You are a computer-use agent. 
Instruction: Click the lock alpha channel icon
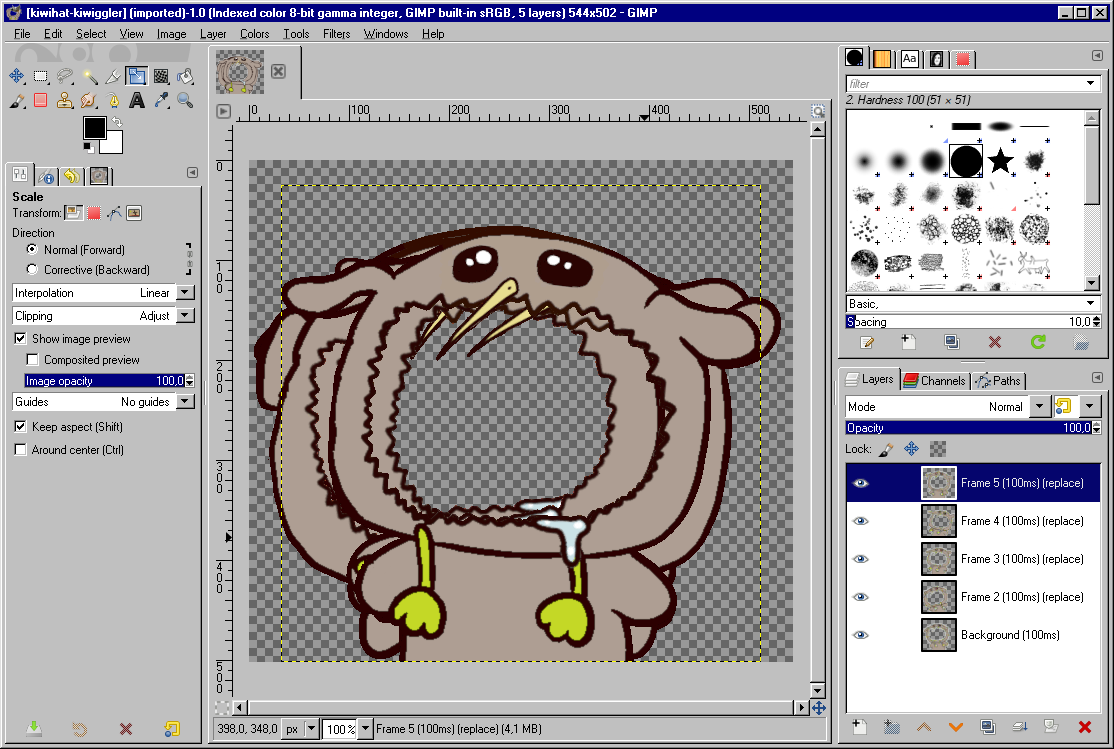(x=938, y=449)
